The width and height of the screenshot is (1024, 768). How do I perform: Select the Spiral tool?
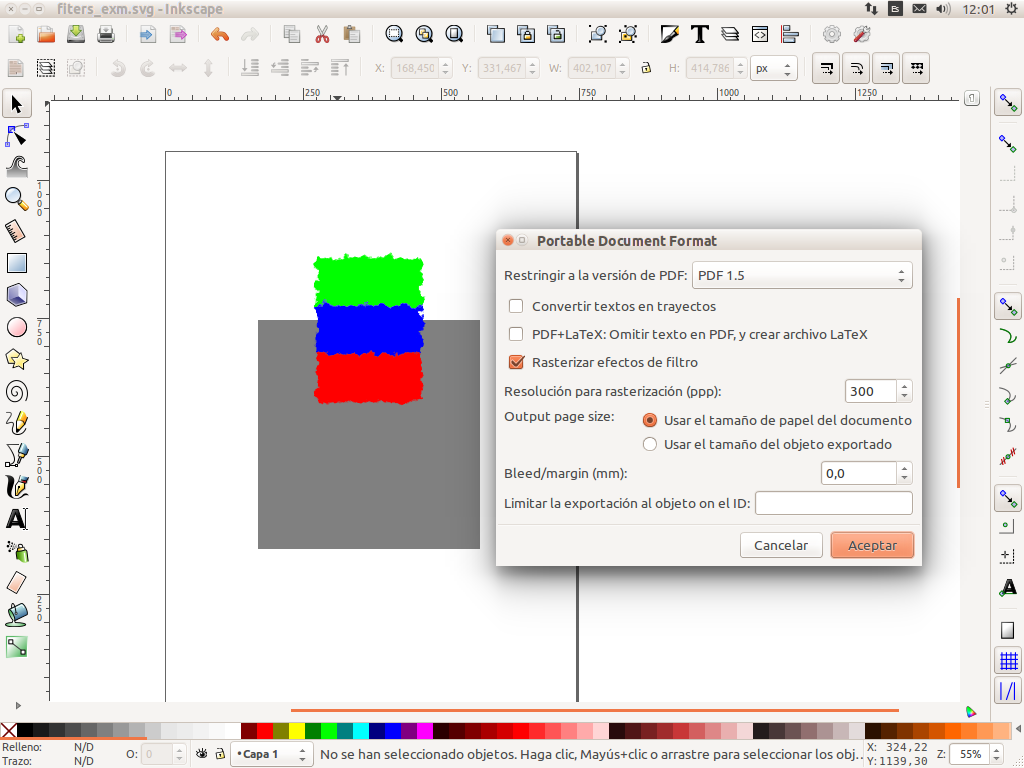coord(16,391)
